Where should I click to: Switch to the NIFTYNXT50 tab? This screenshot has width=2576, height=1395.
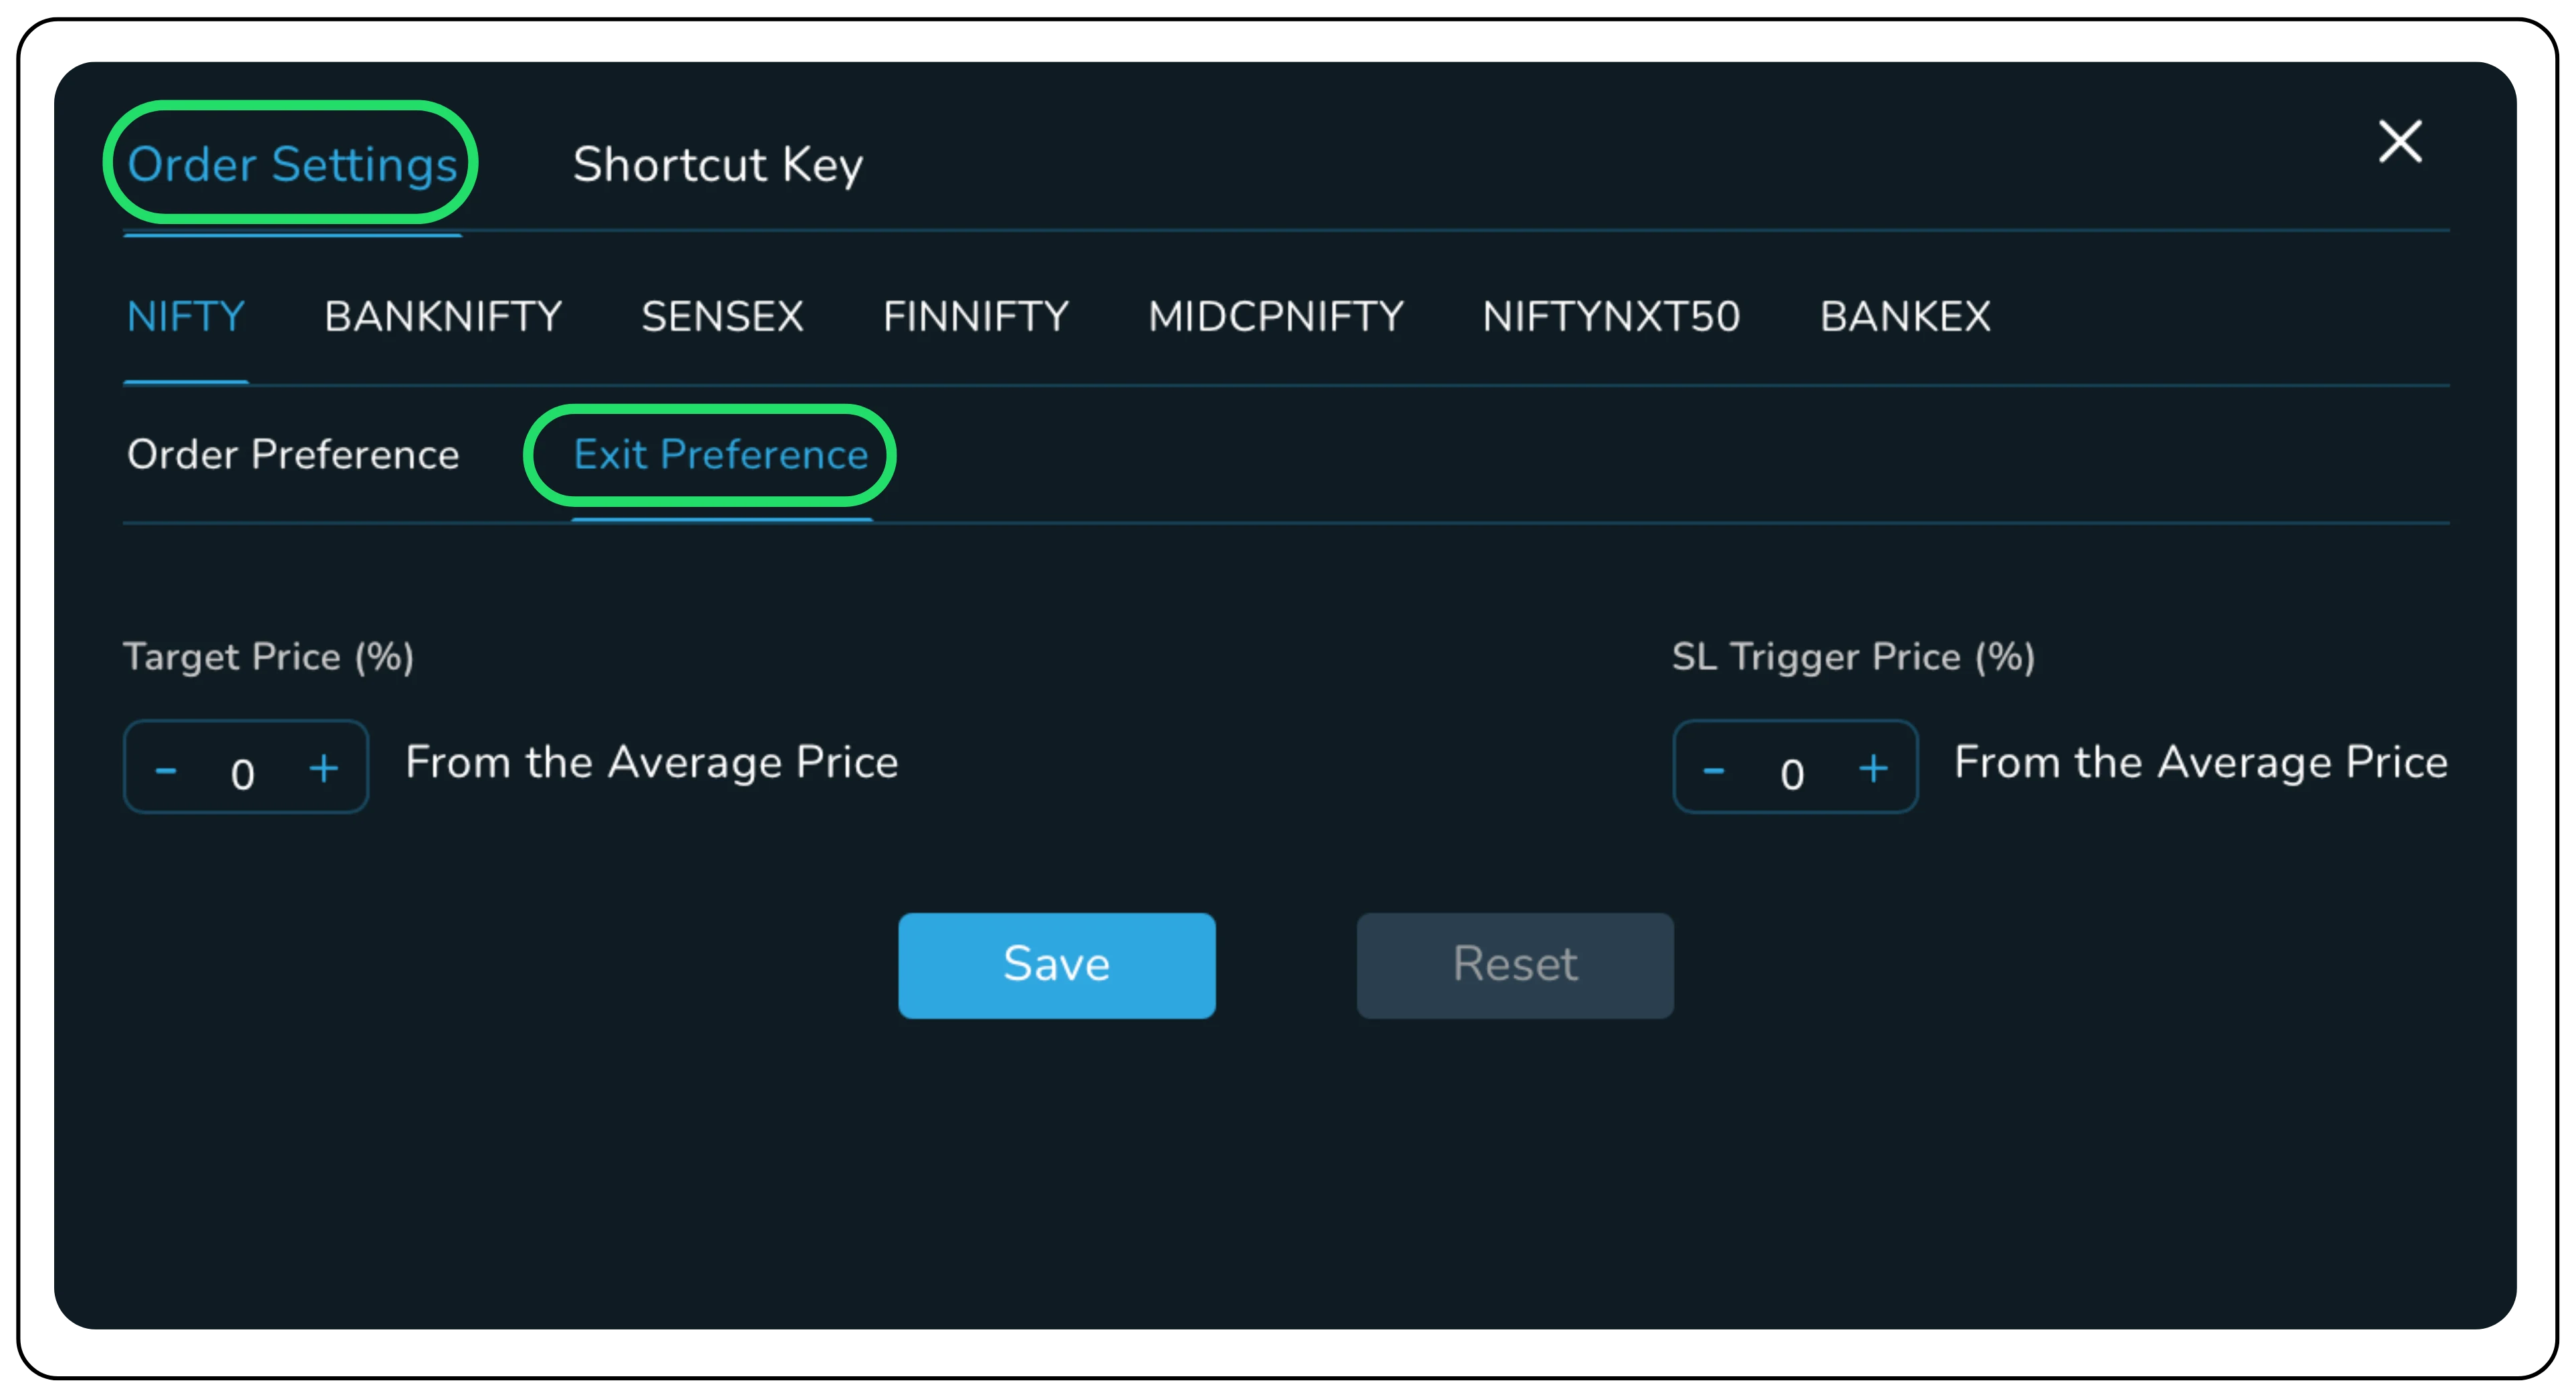pyautogui.click(x=1610, y=316)
